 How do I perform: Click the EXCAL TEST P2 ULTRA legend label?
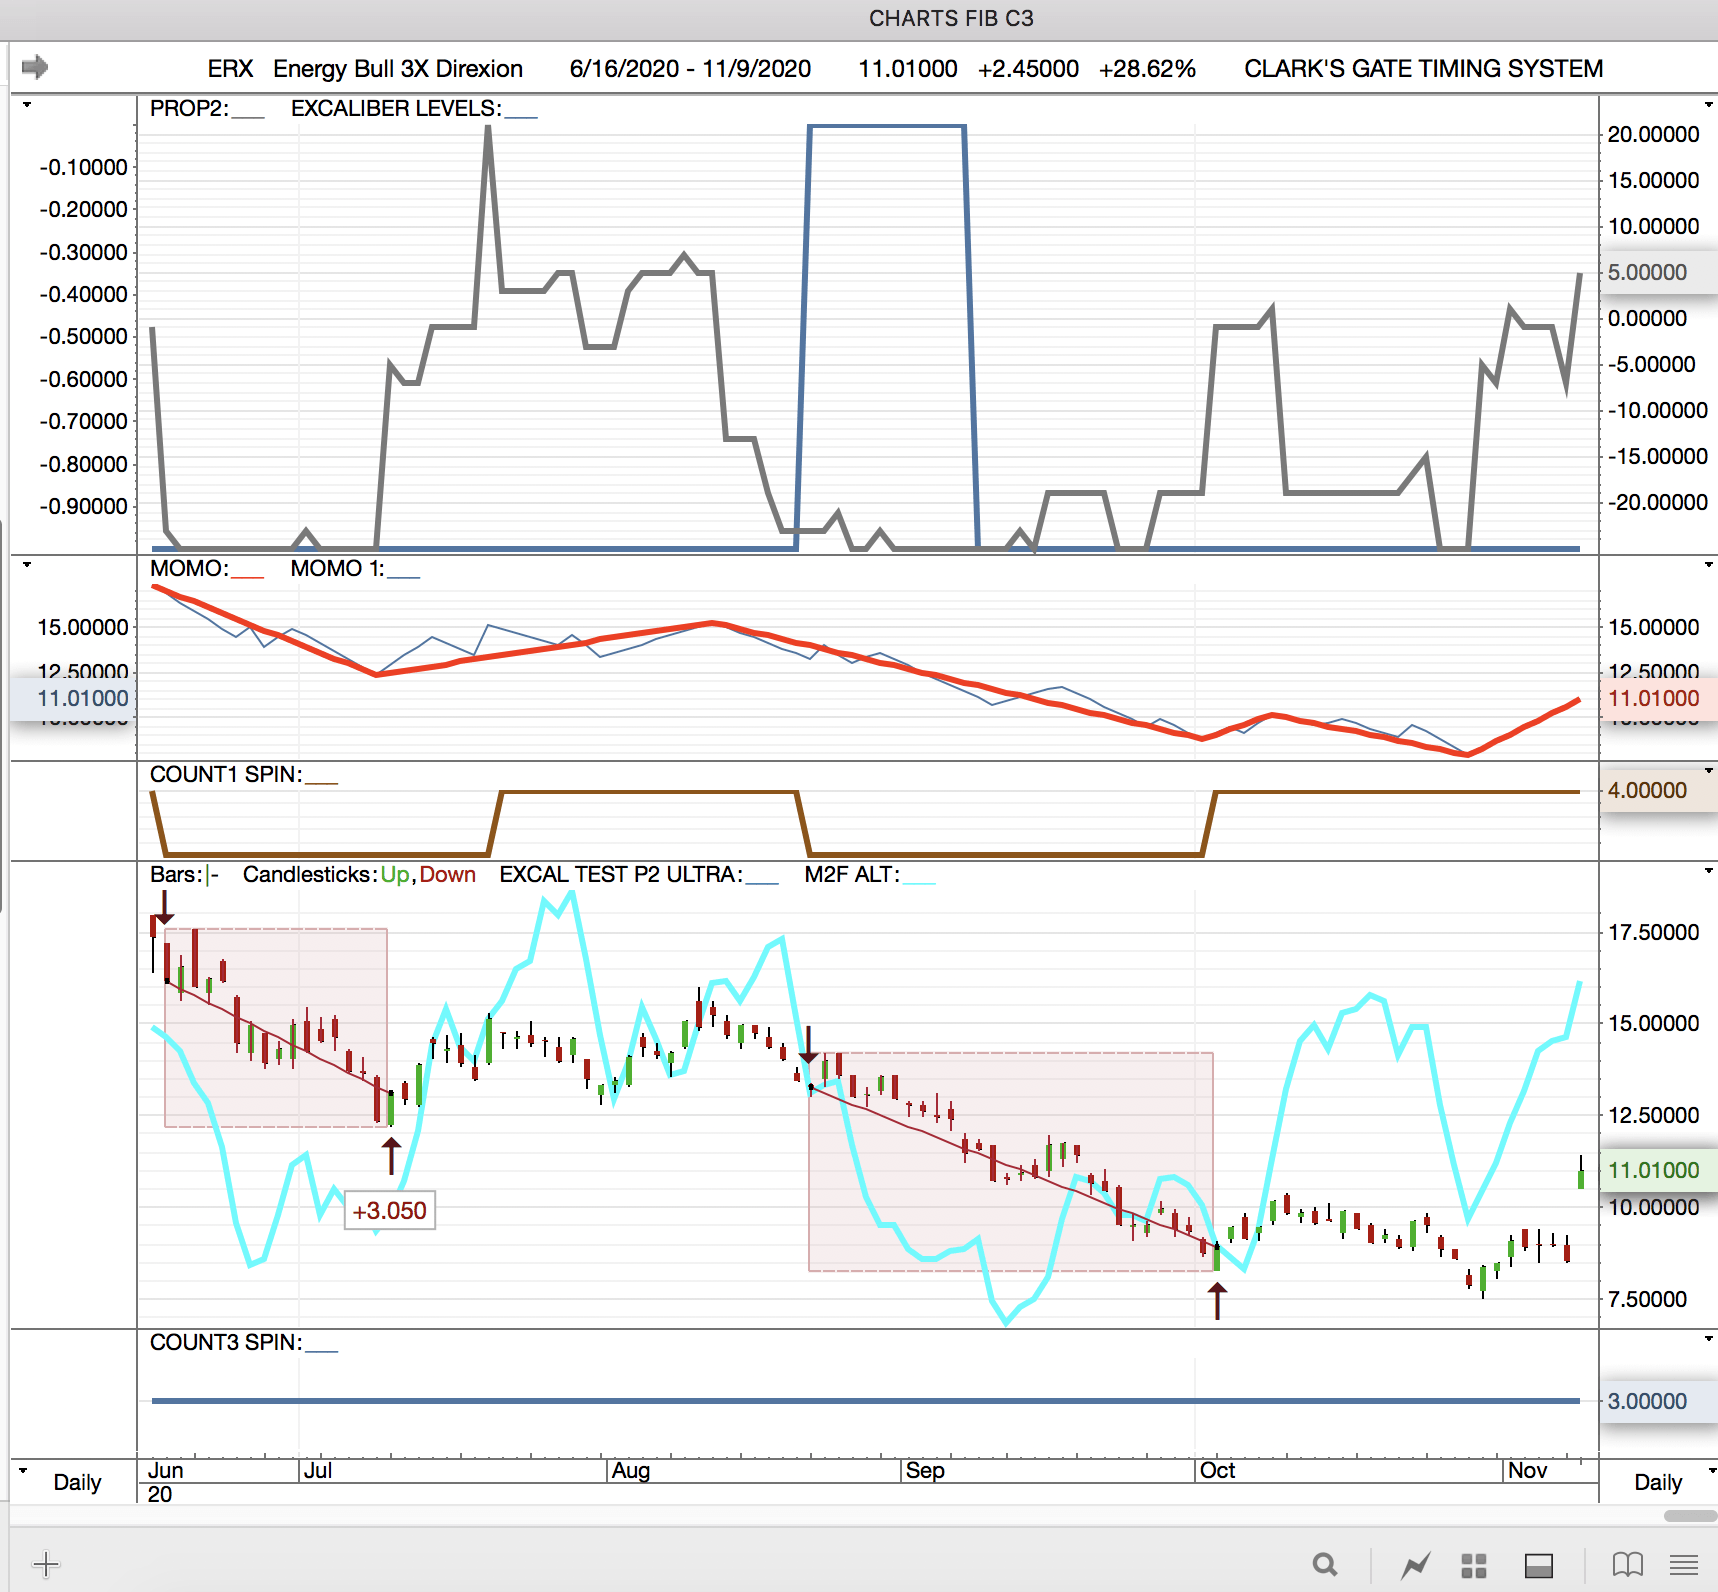pos(621,874)
